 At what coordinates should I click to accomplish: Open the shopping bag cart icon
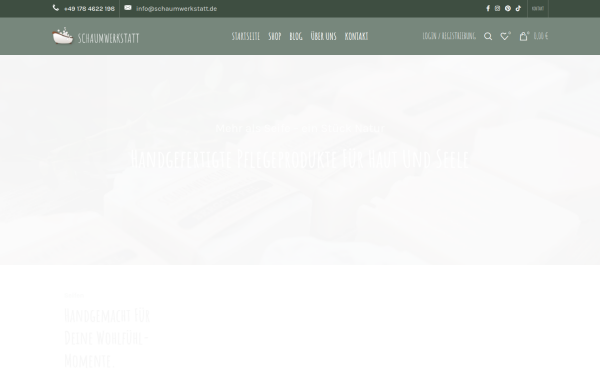[523, 36]
